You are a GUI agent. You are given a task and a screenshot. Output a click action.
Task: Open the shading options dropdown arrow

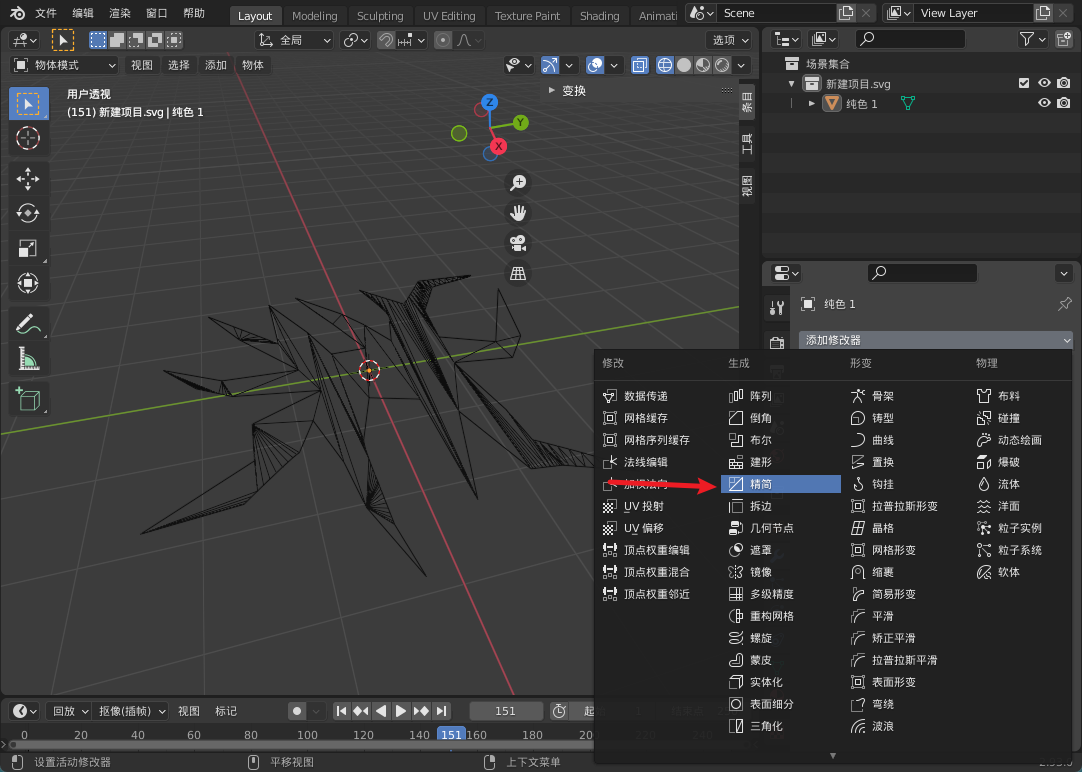pyautogui.click(x=741, y=65)
